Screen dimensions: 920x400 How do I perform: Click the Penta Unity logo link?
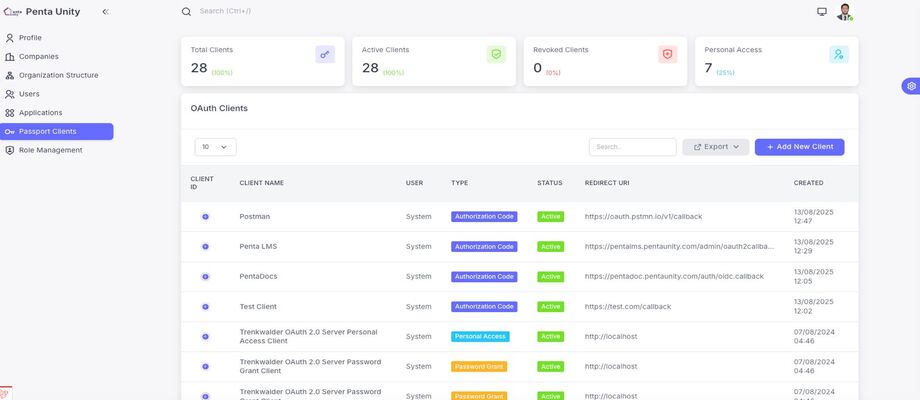pos(44,12)
